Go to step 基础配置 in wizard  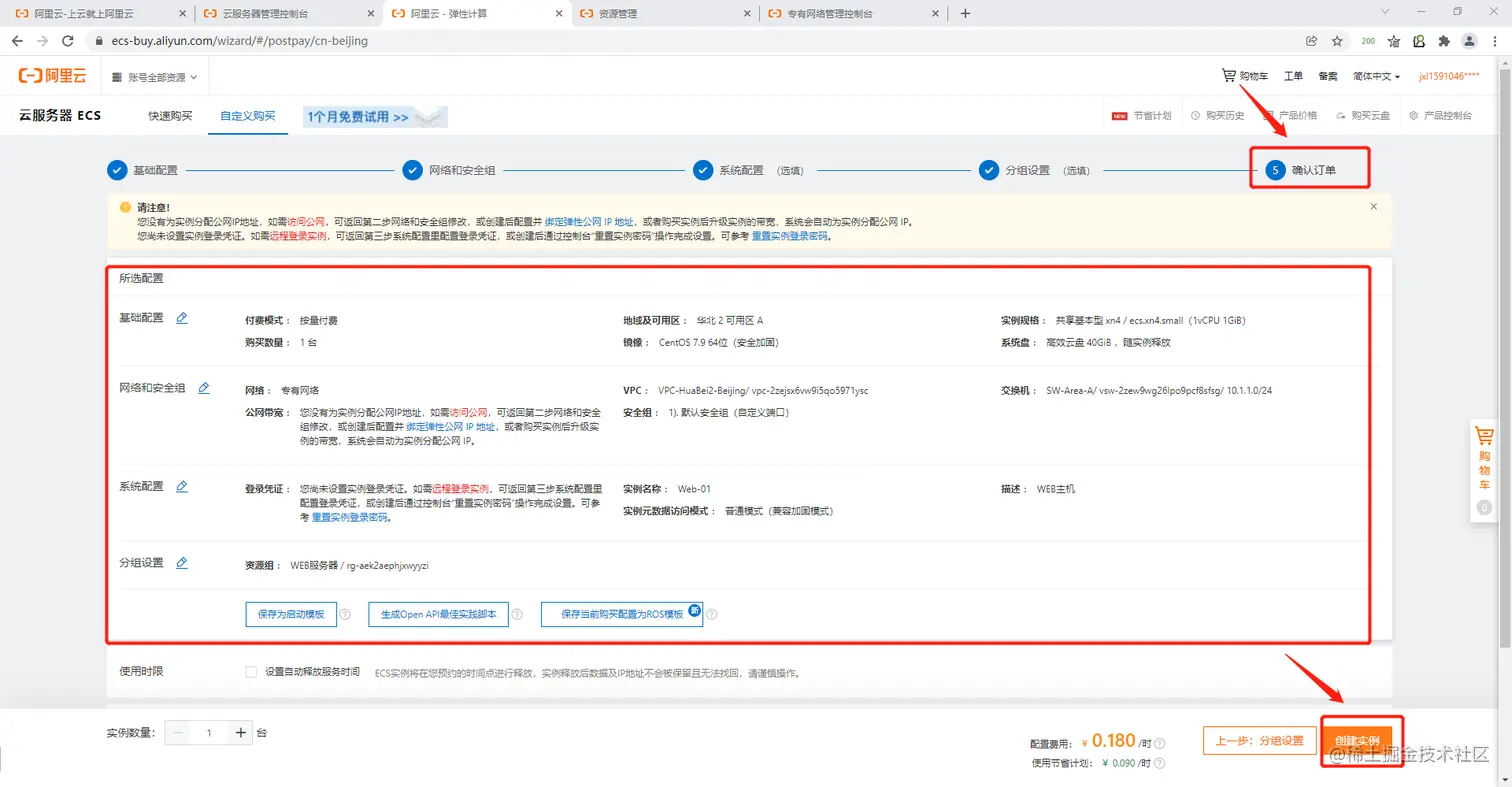[143, 170]
